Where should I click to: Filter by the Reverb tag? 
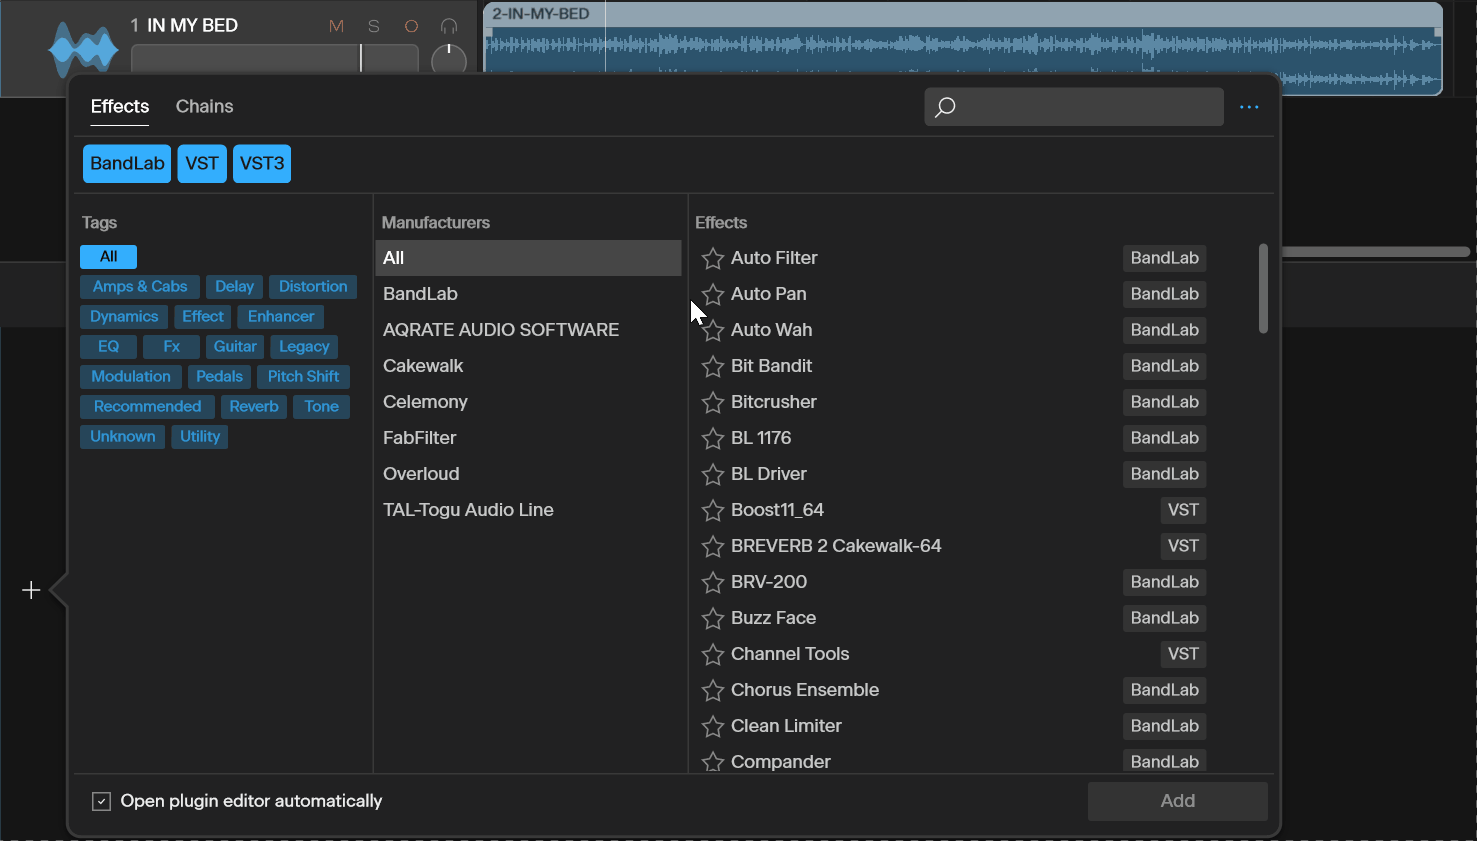[254, 407]
